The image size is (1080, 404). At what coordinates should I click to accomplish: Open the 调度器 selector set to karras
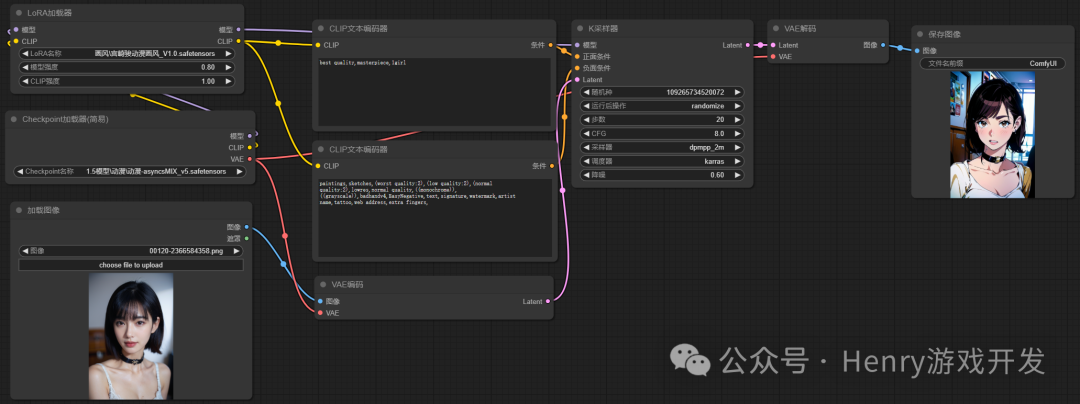point(663,161)
